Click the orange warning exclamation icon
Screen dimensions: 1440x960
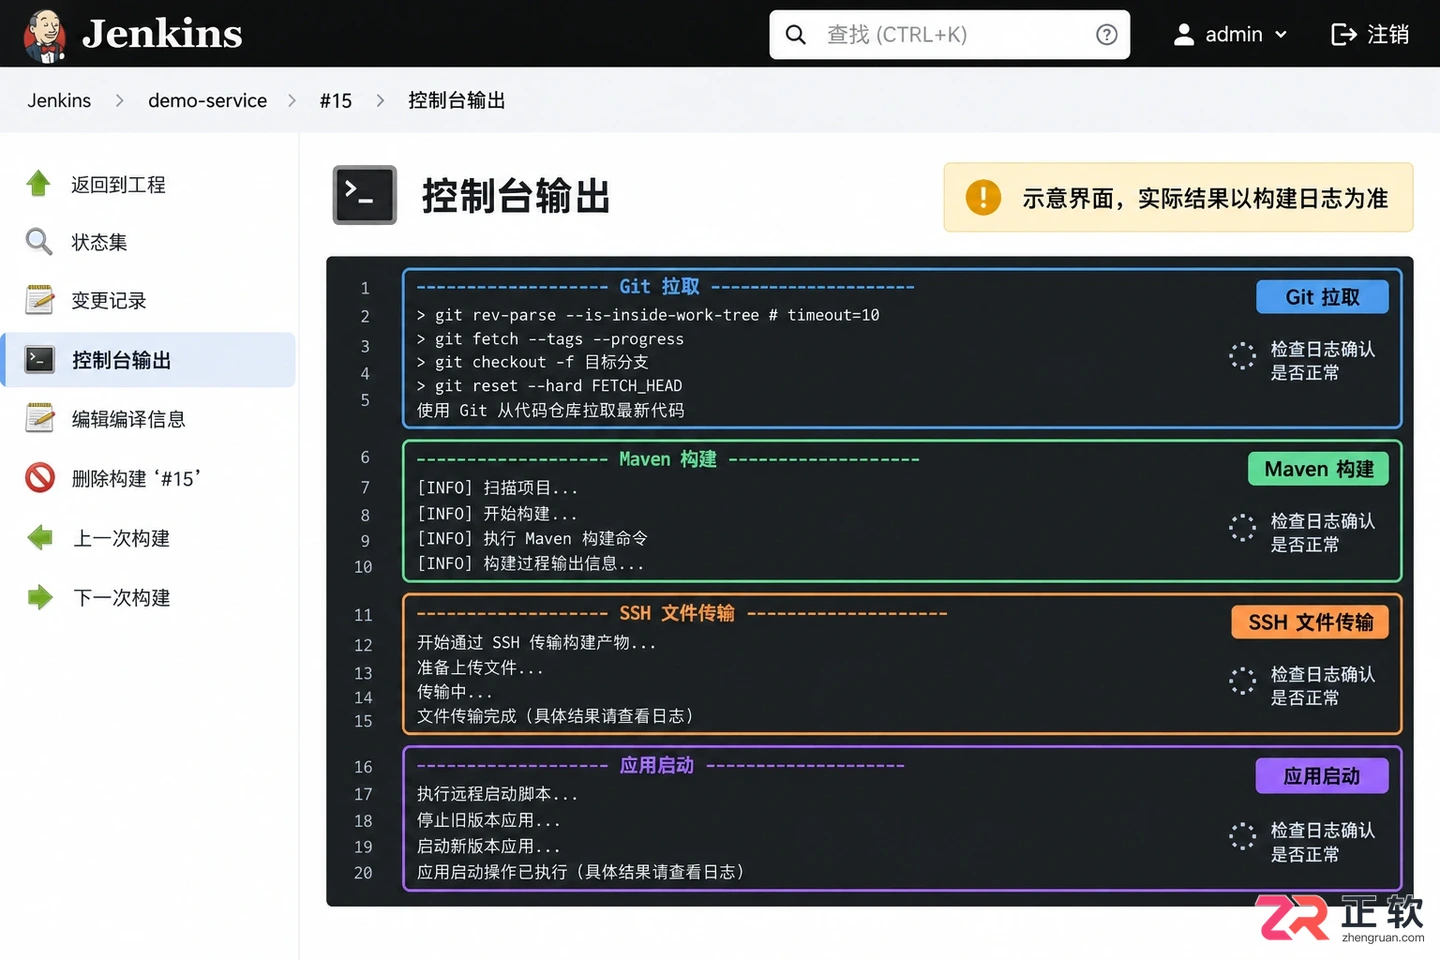(983, 197)
